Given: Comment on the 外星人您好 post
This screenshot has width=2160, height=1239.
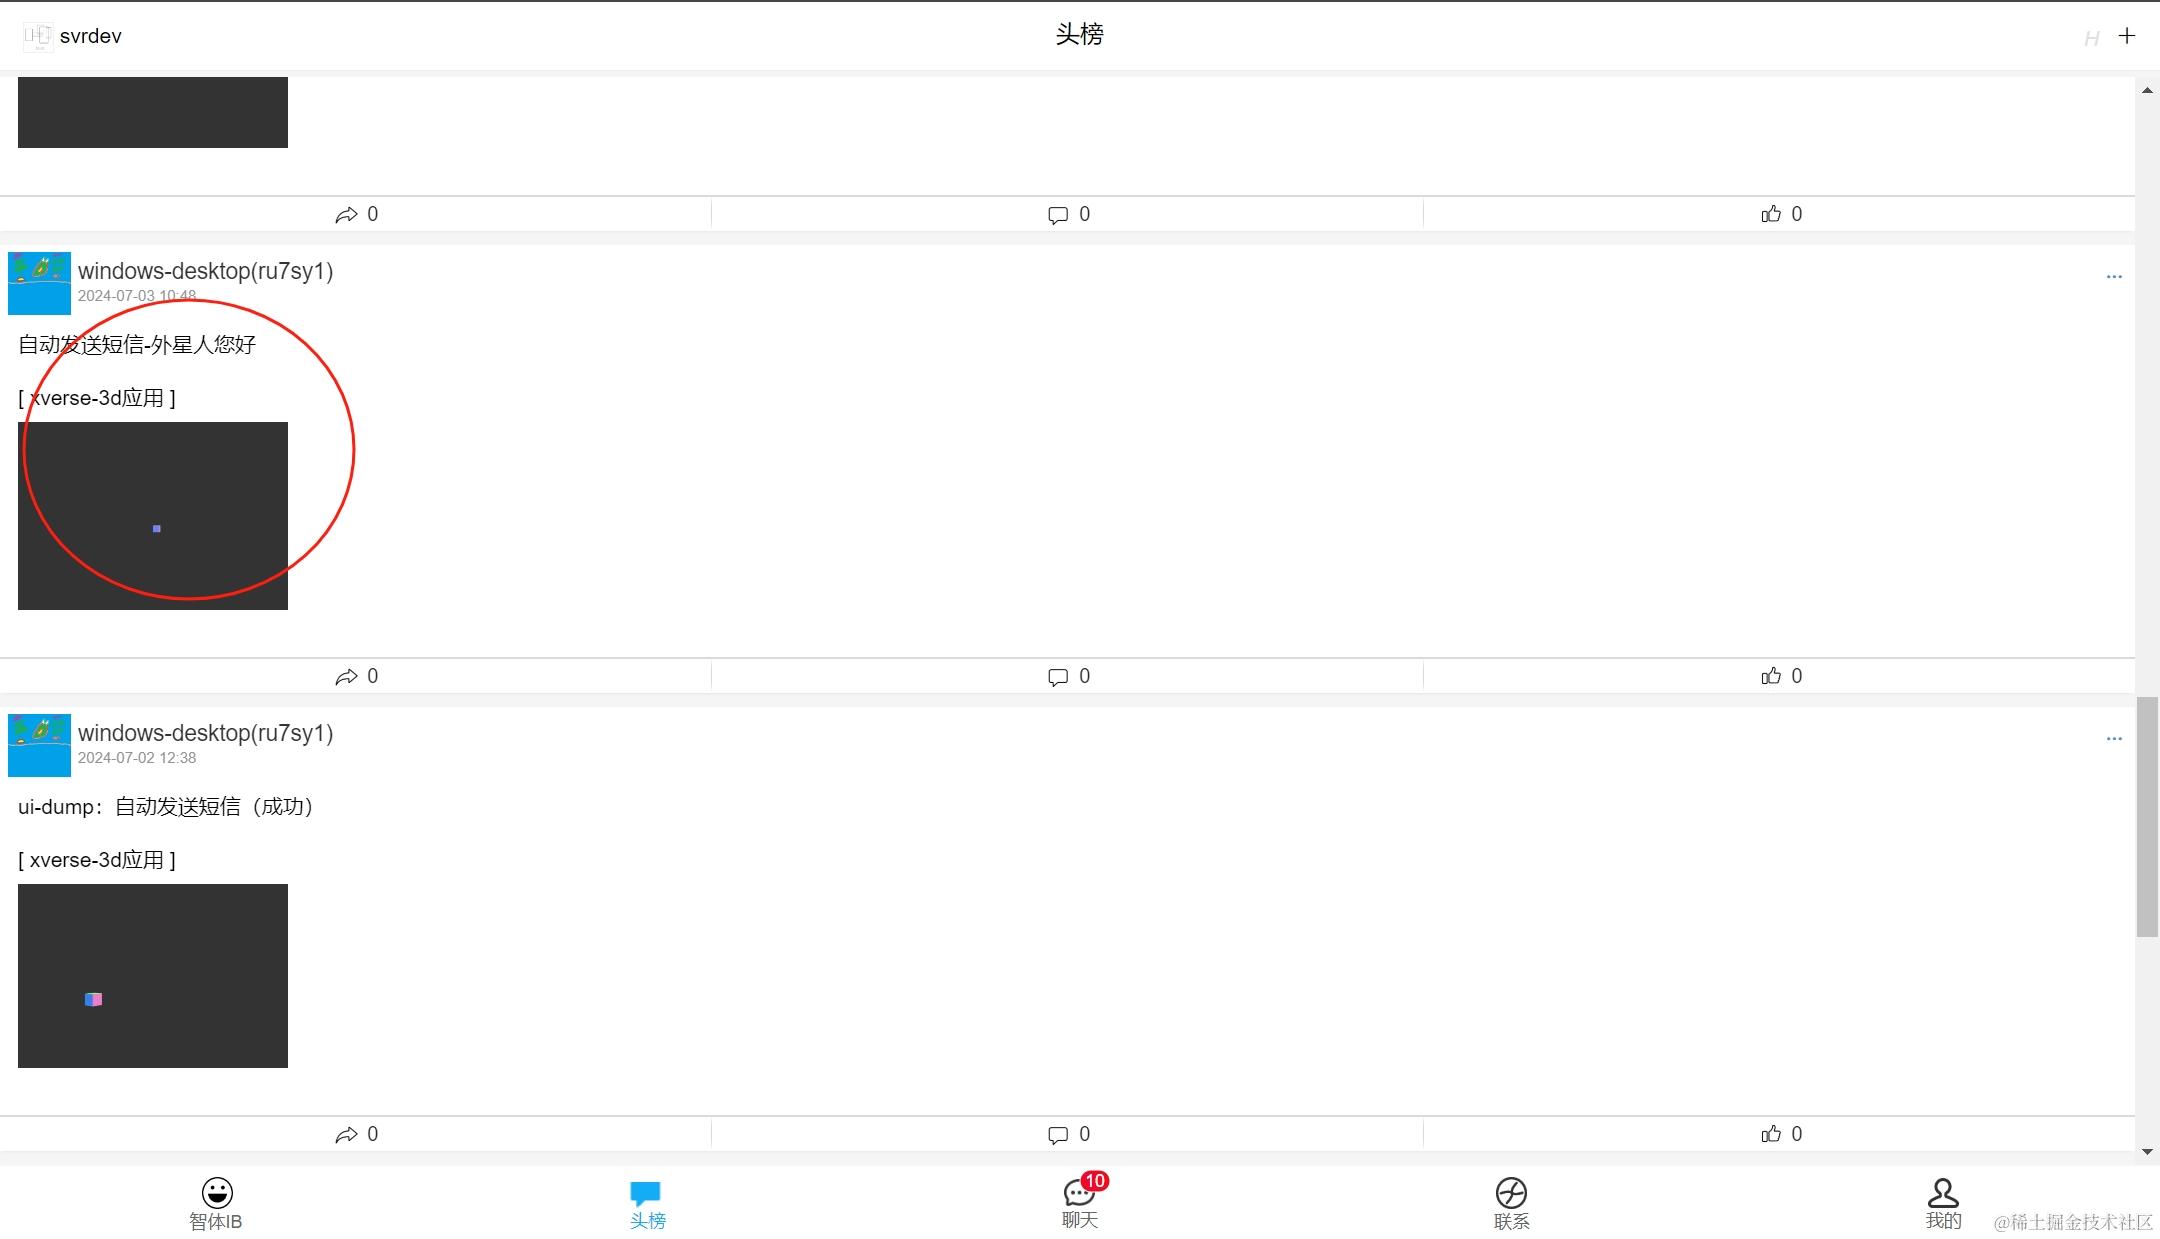Looking at the screenshot, I should 1068,676.
